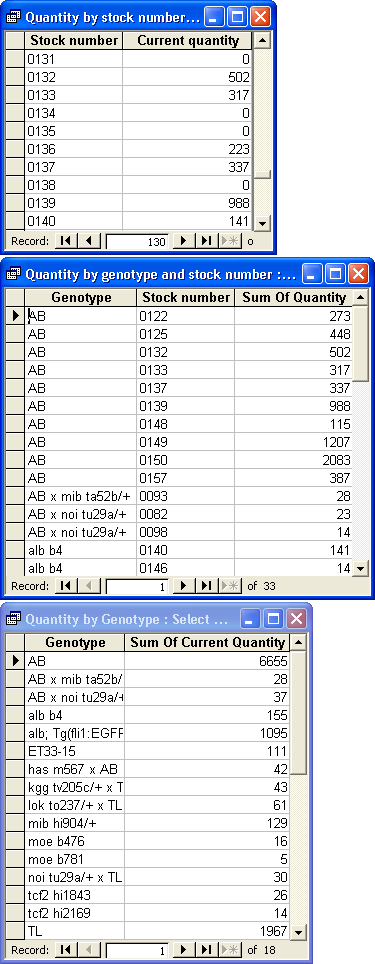Click quantity 2083 cell
Screen dimensions: 375x964
click(294, 460)
